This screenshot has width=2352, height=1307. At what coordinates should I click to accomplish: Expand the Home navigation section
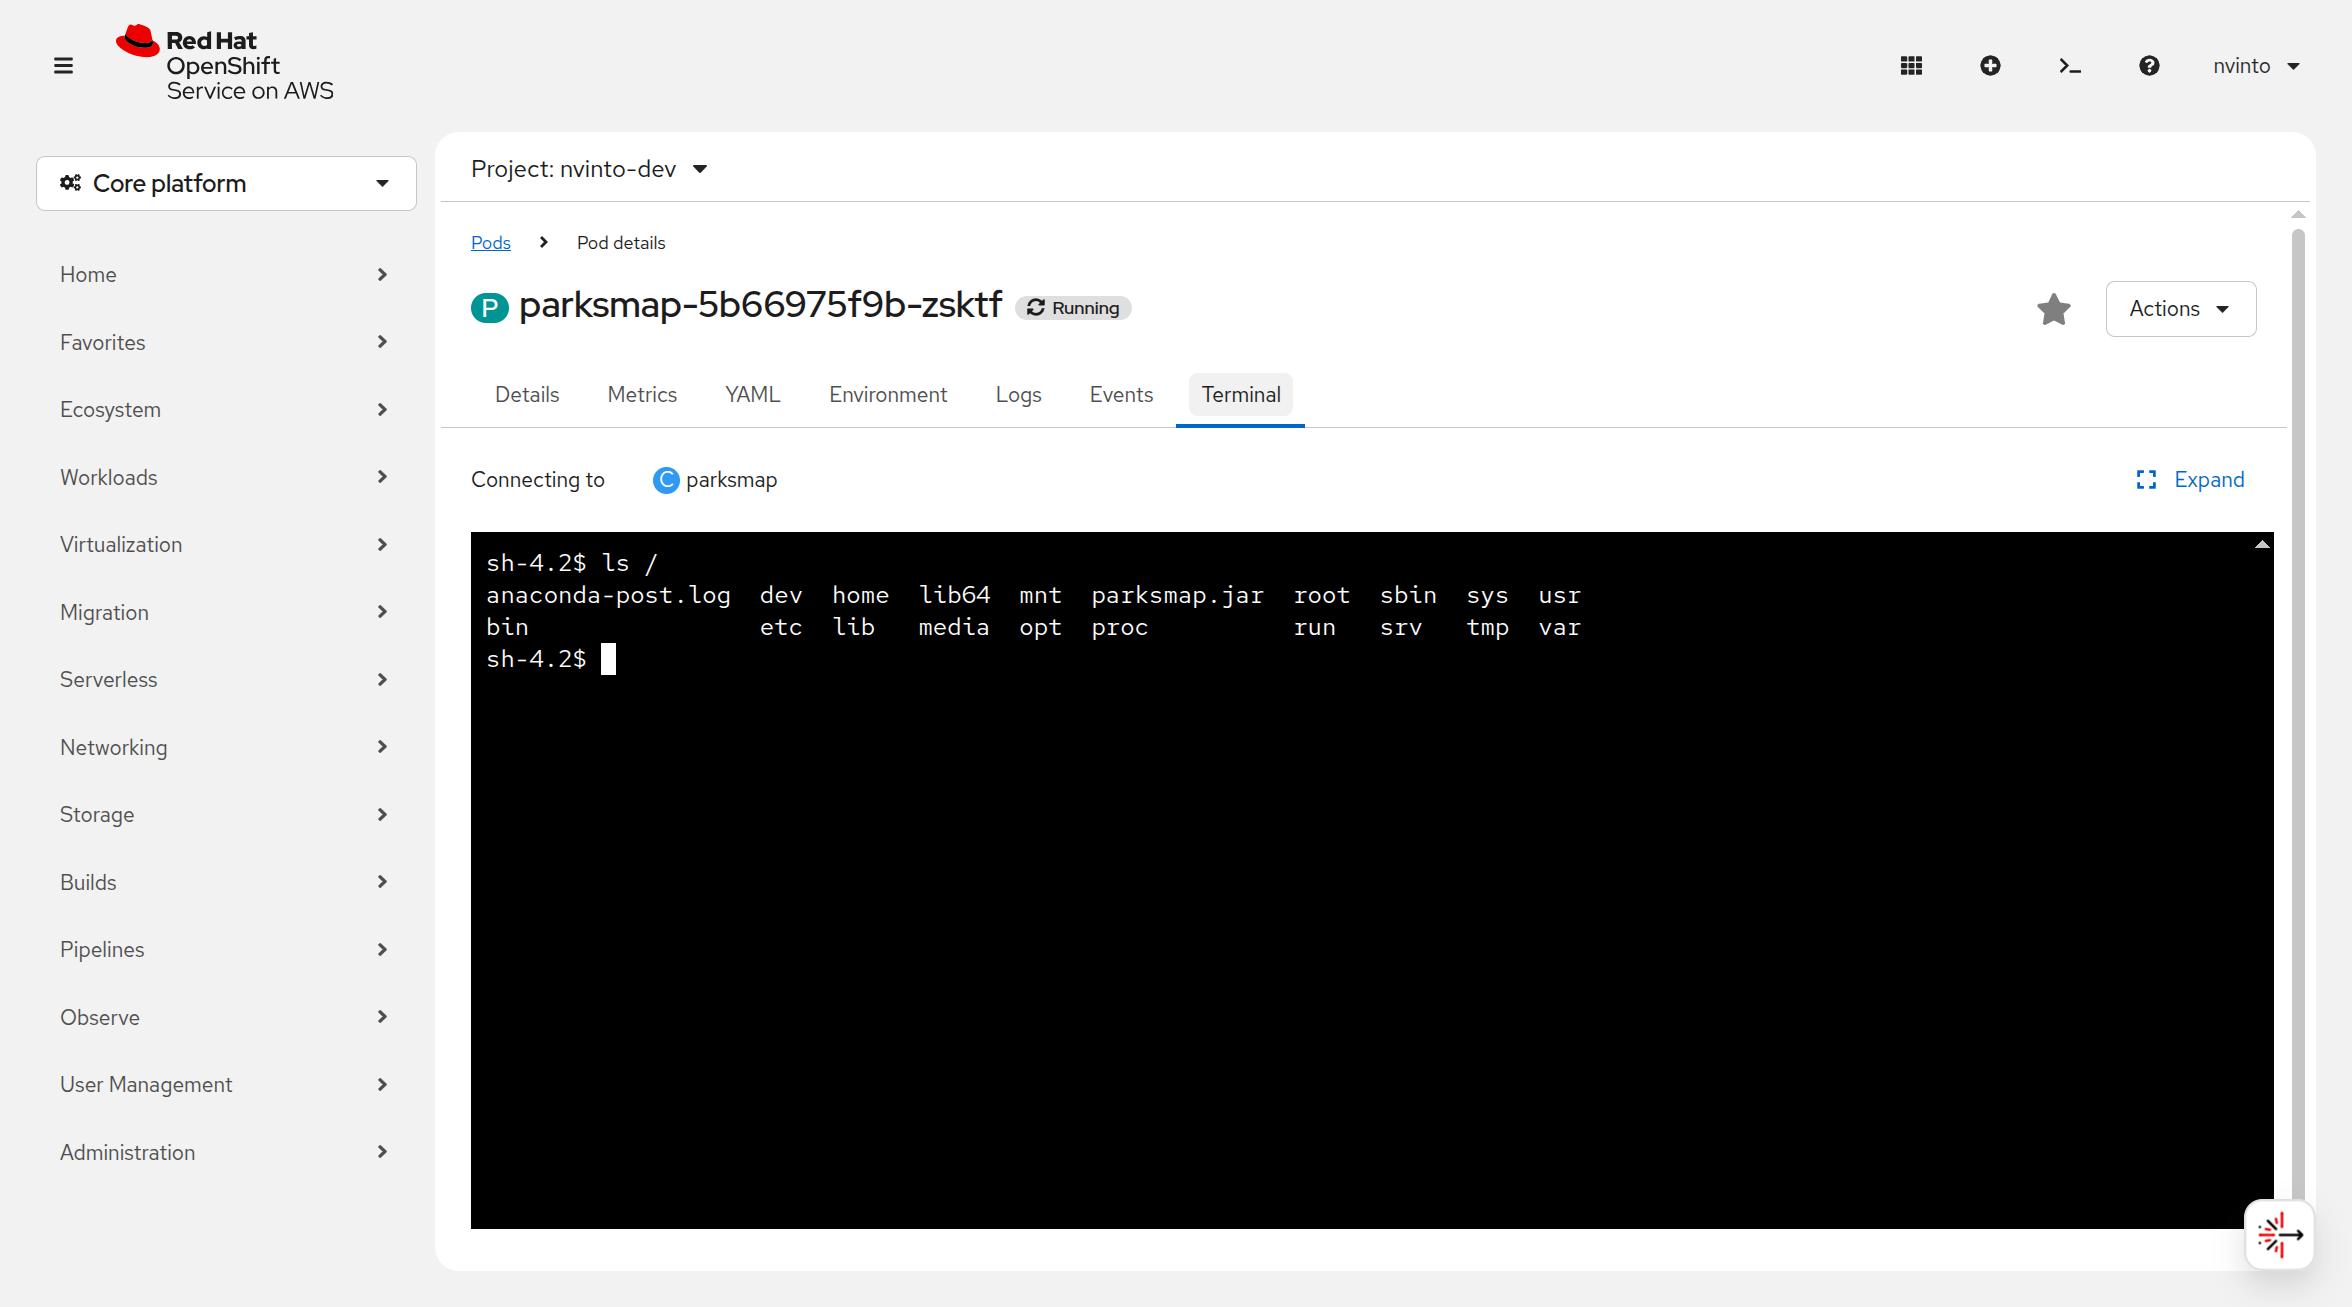(226, 274)
